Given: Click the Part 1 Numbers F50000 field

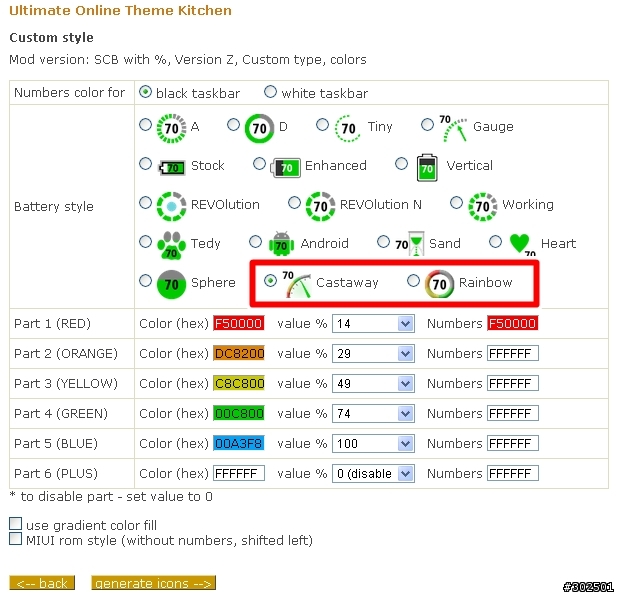Looking at the screenshot, I should (513, 323).
